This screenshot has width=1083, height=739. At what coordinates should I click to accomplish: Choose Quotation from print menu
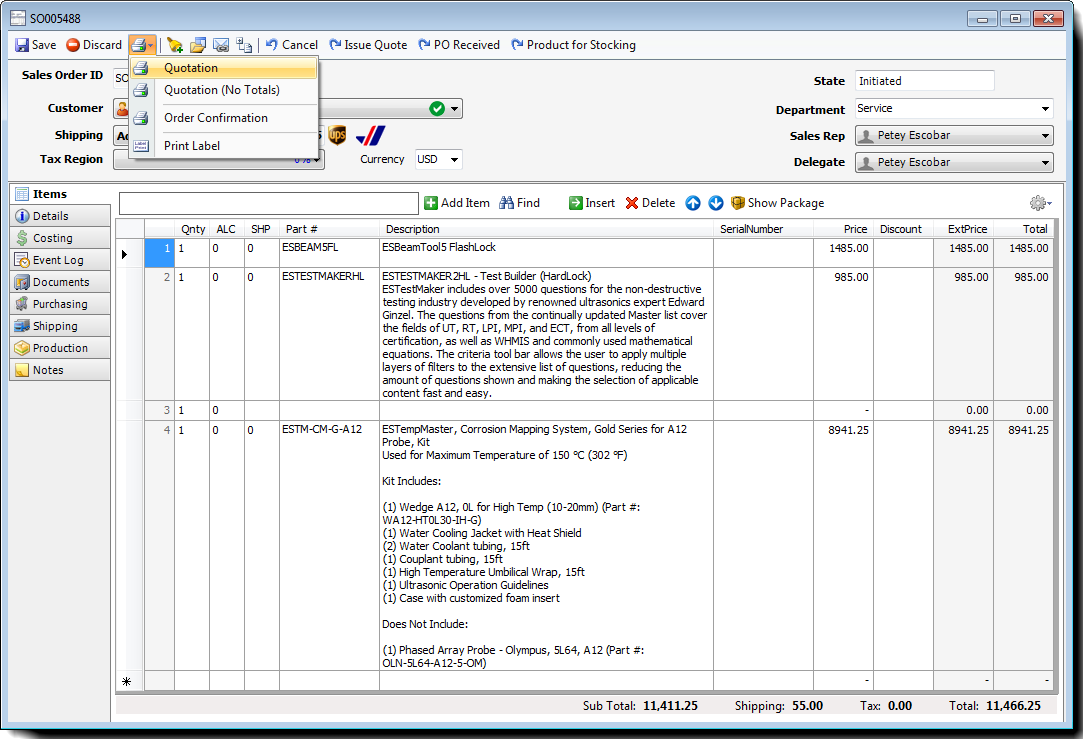coord(224,68)
